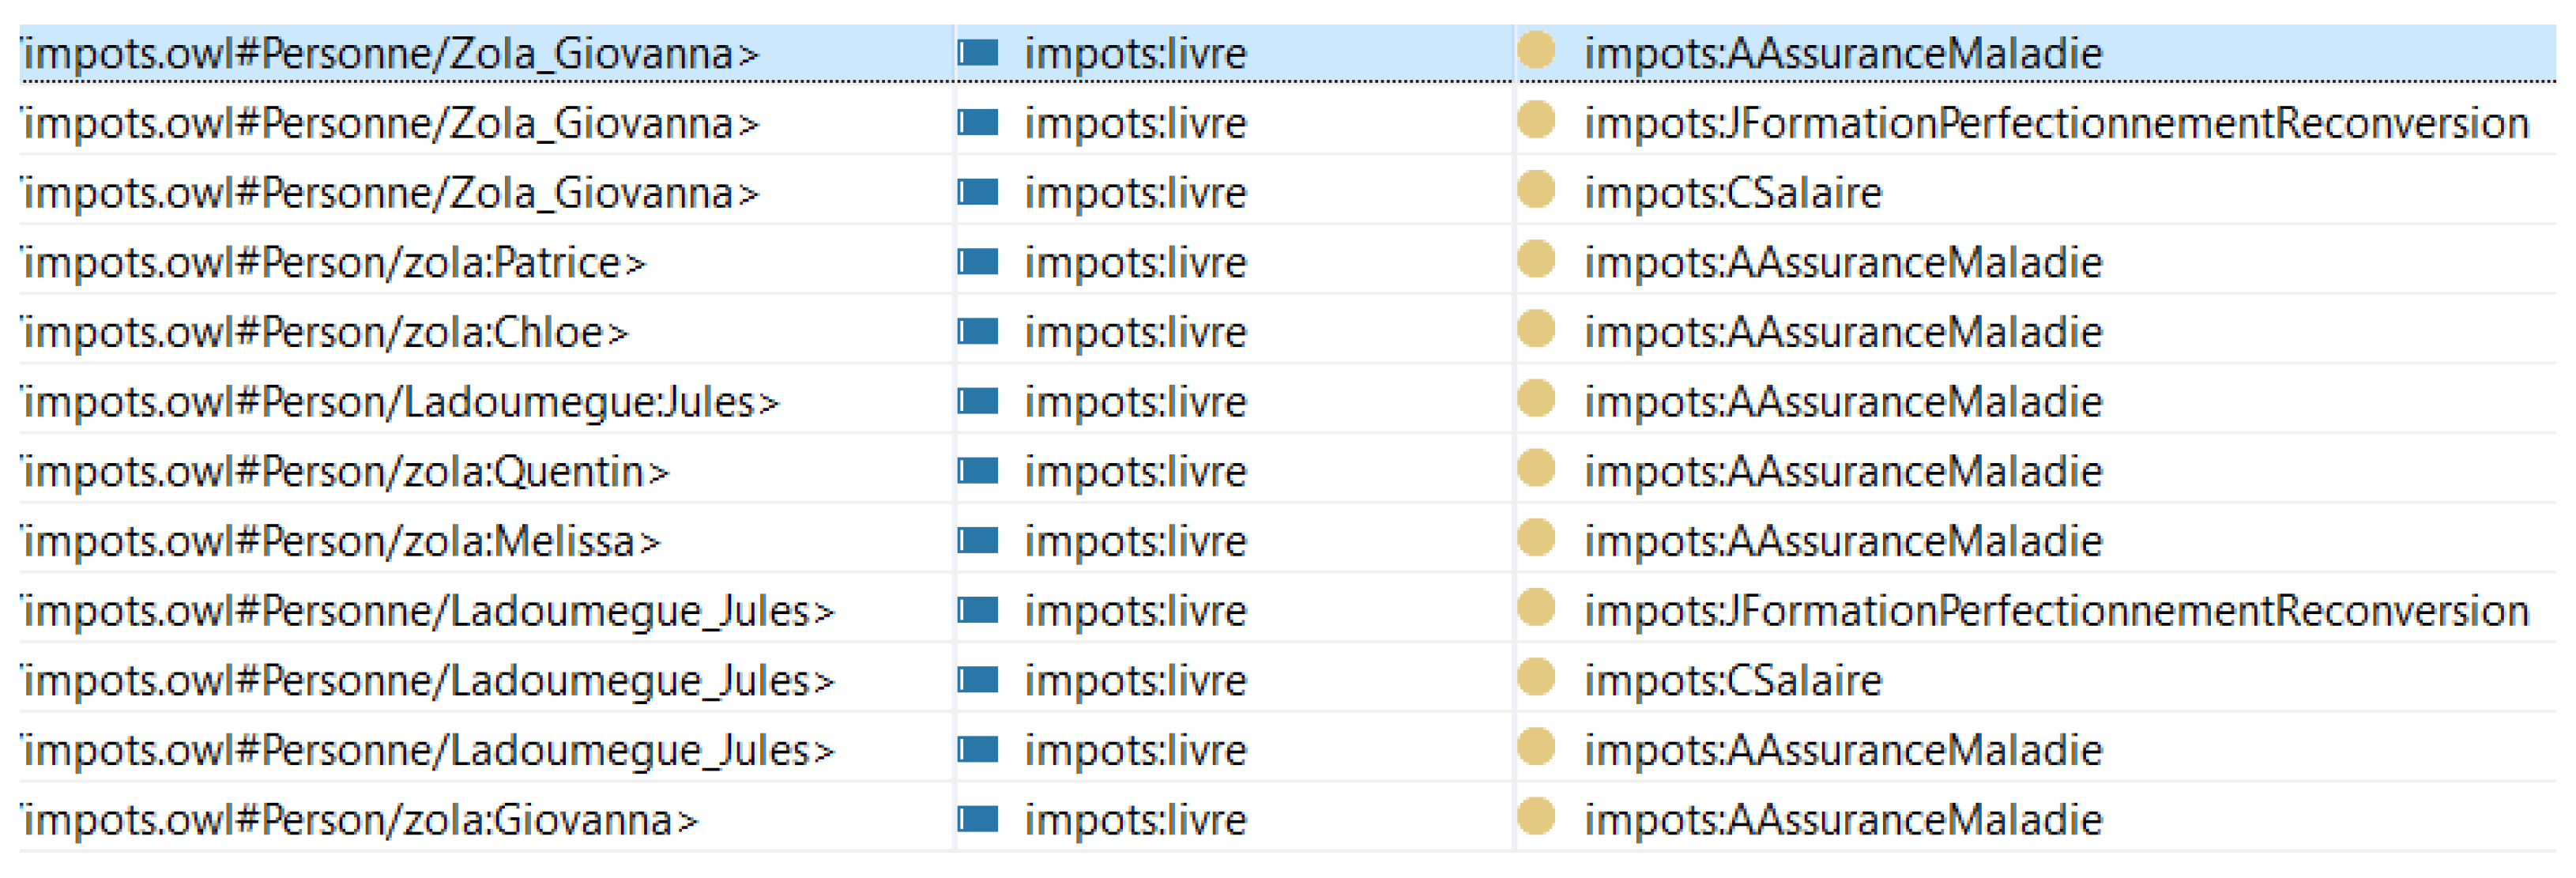Click blue property icon in Ladoumegue:Jules row
Viewport: 2576px width, 878px height.
[977, 401]
